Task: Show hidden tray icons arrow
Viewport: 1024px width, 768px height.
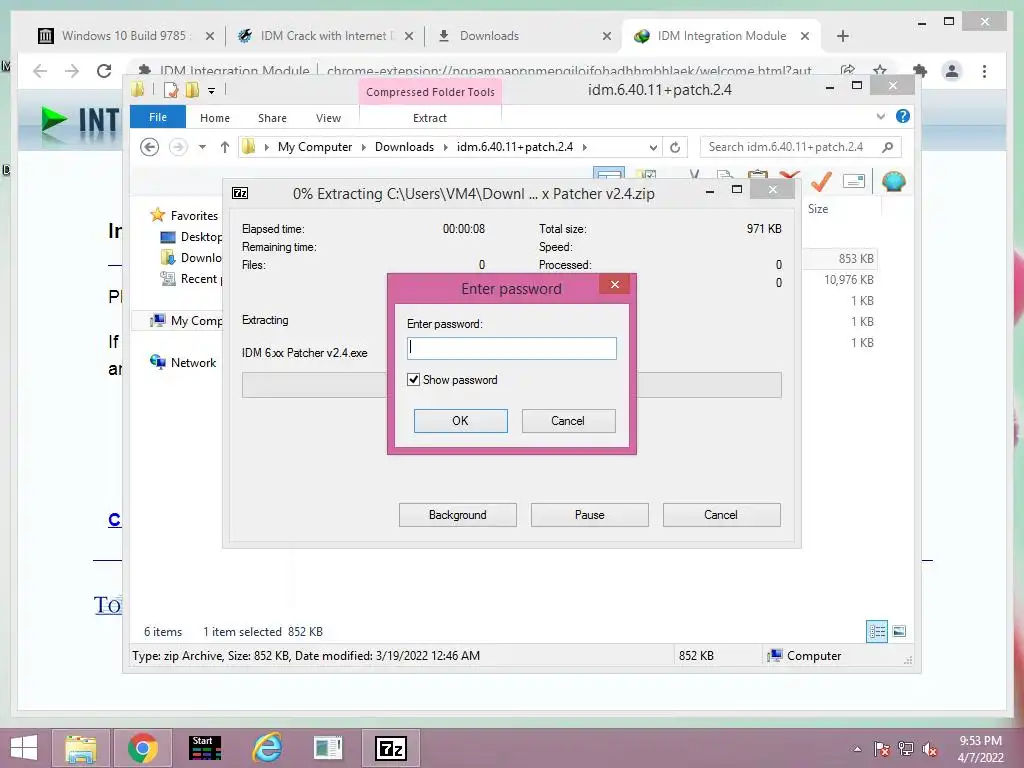Action: (857, 749)
